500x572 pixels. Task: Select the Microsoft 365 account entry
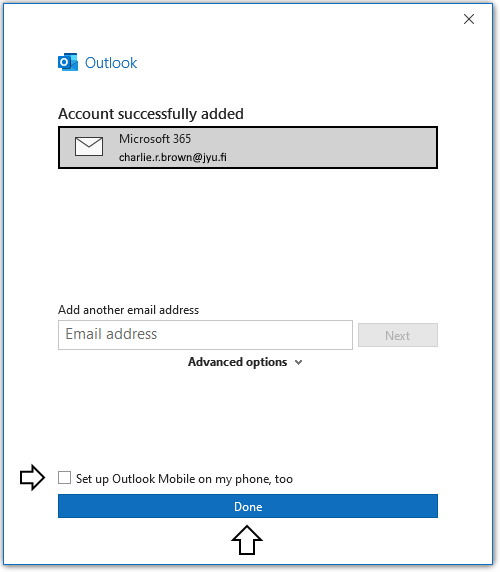(248, 148)
